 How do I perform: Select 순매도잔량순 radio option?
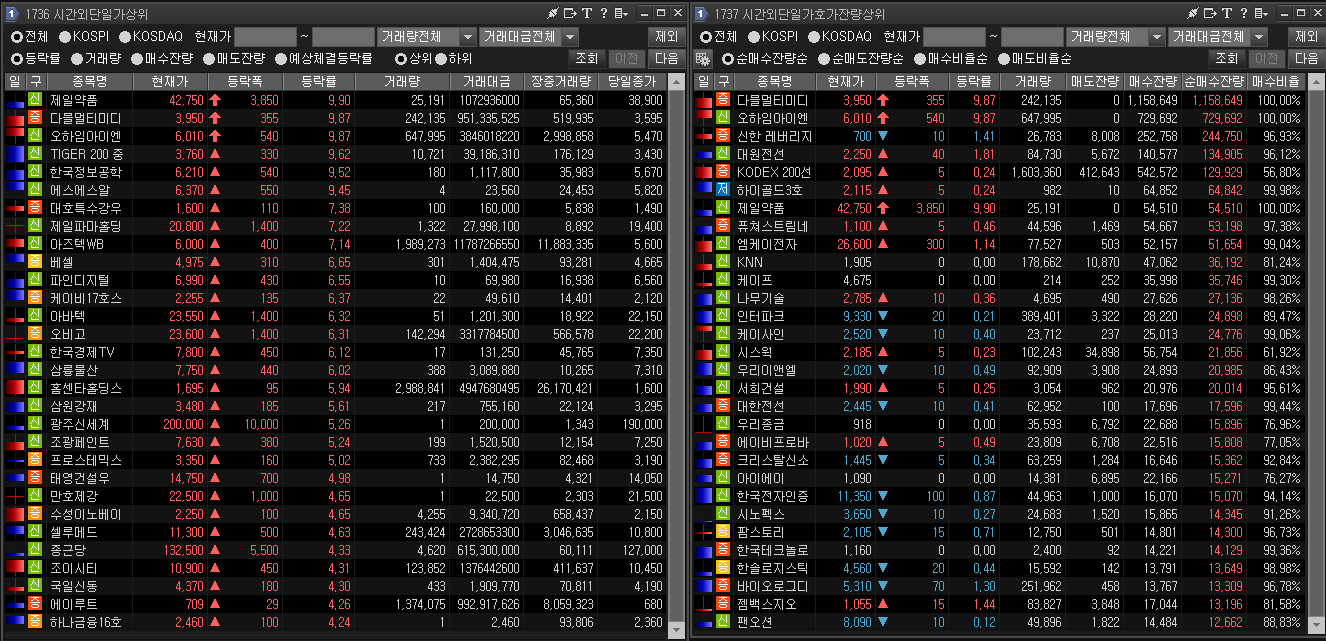(x=824, y=59)
